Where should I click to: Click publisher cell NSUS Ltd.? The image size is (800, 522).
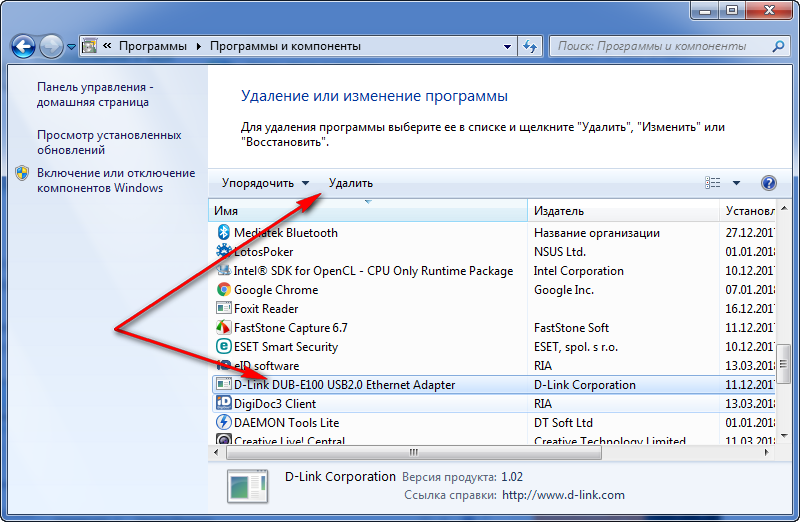(x=560, y=252)
